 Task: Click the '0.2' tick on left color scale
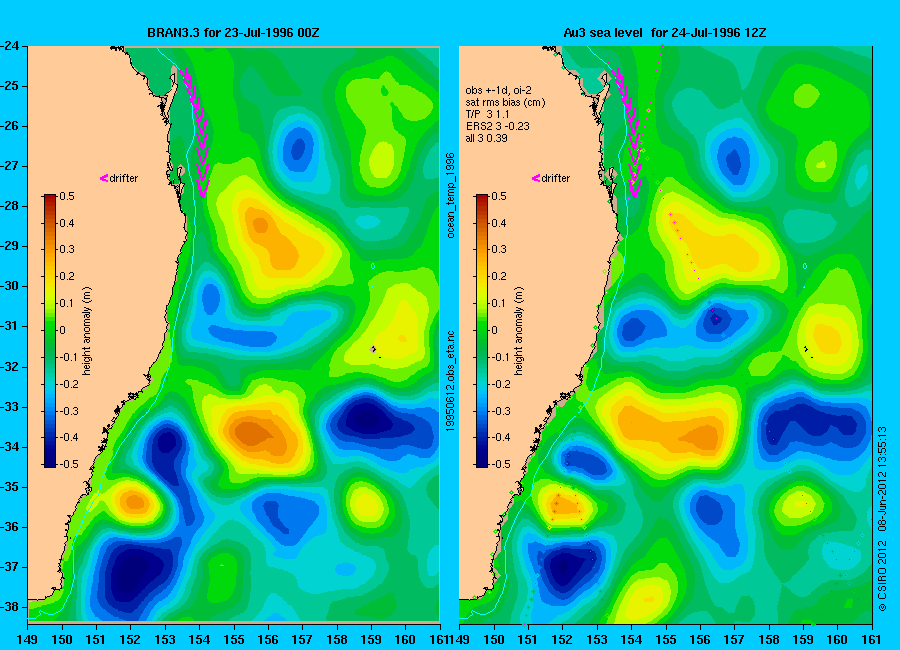click(x=67, y=277)
